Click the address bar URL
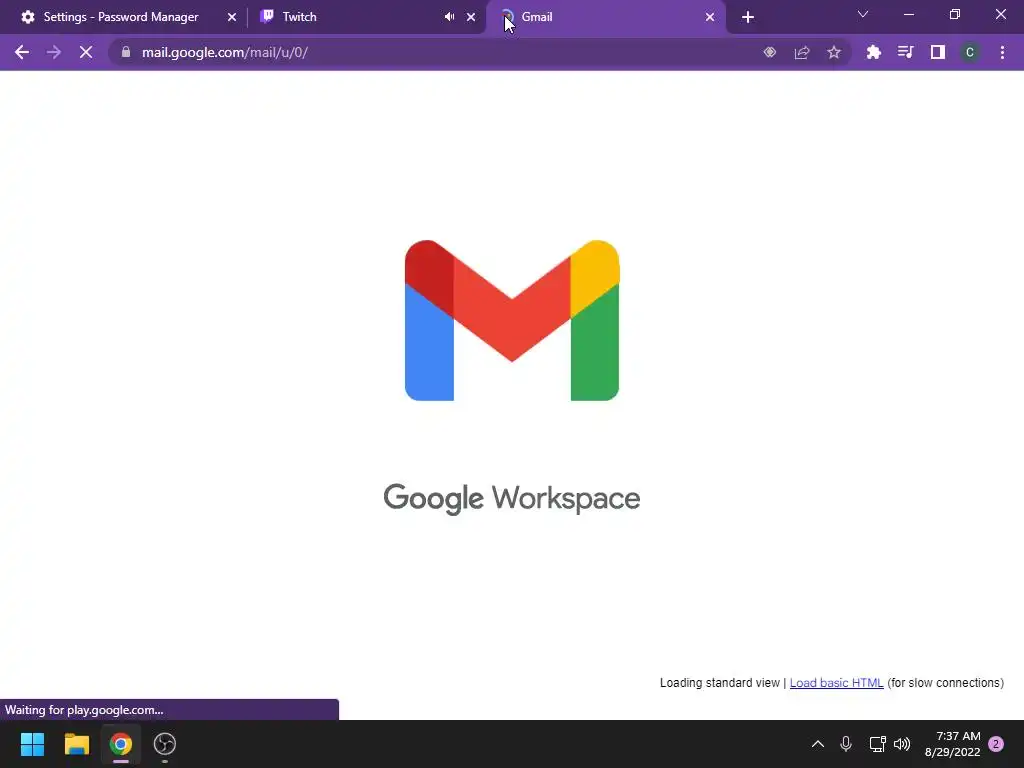 pos(225,52)
